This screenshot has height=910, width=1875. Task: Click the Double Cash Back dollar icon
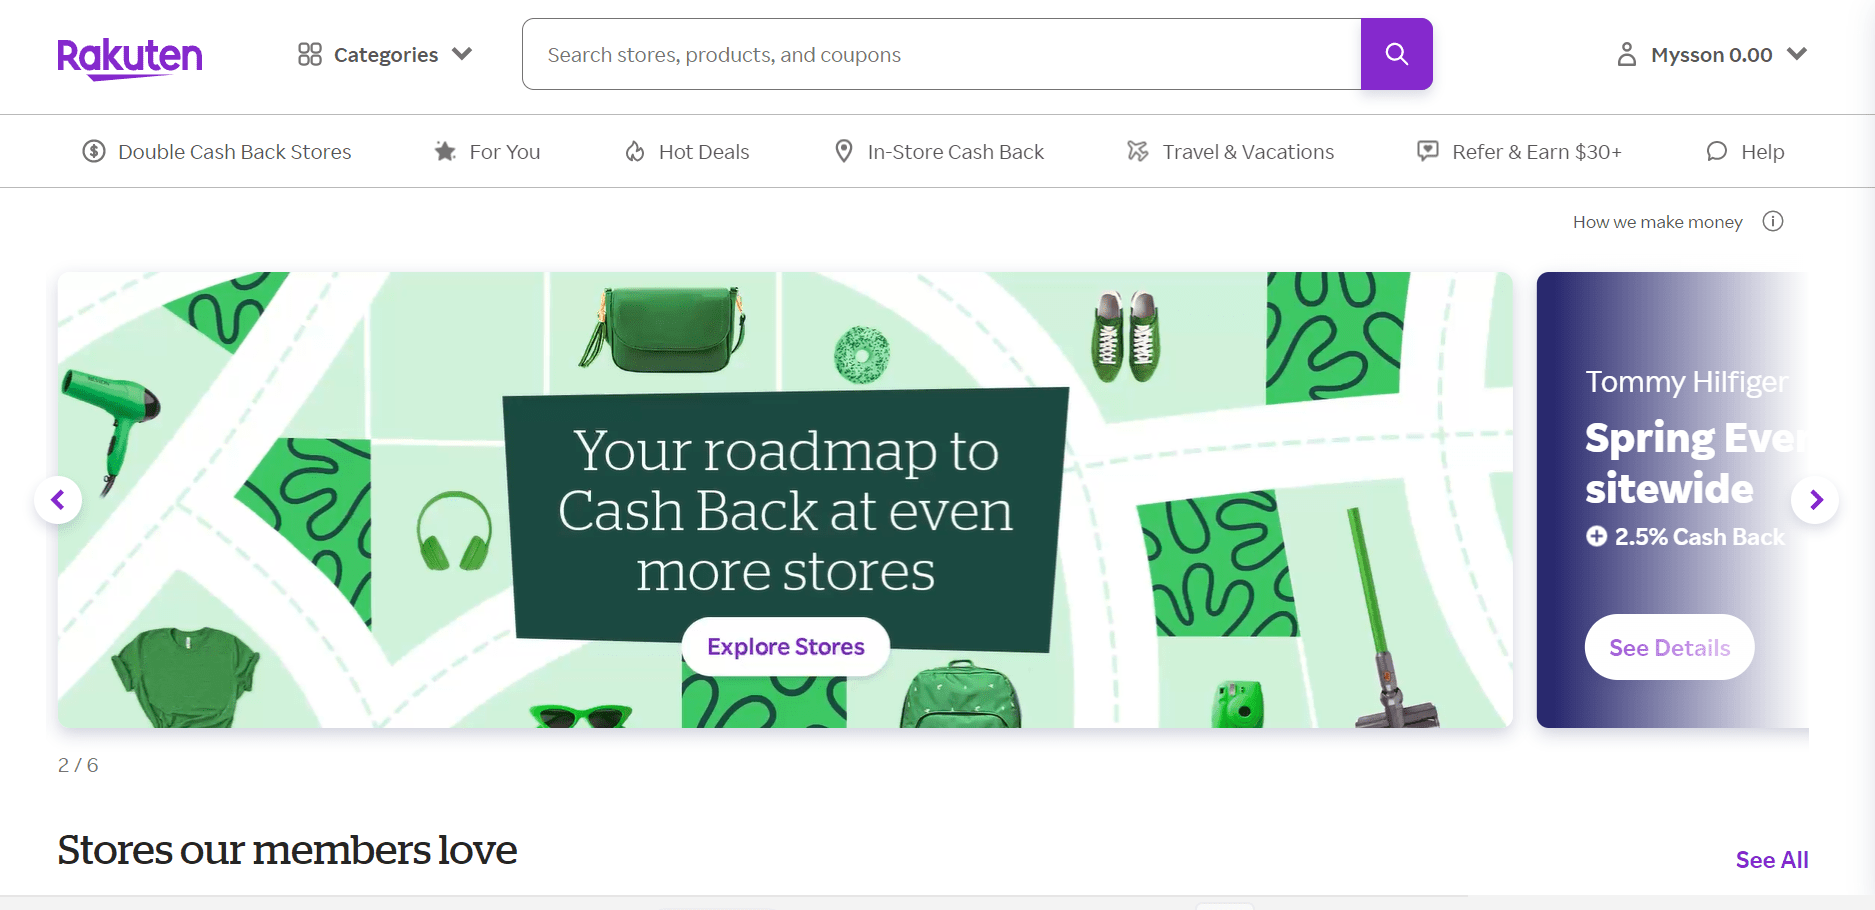coord(94,151)
